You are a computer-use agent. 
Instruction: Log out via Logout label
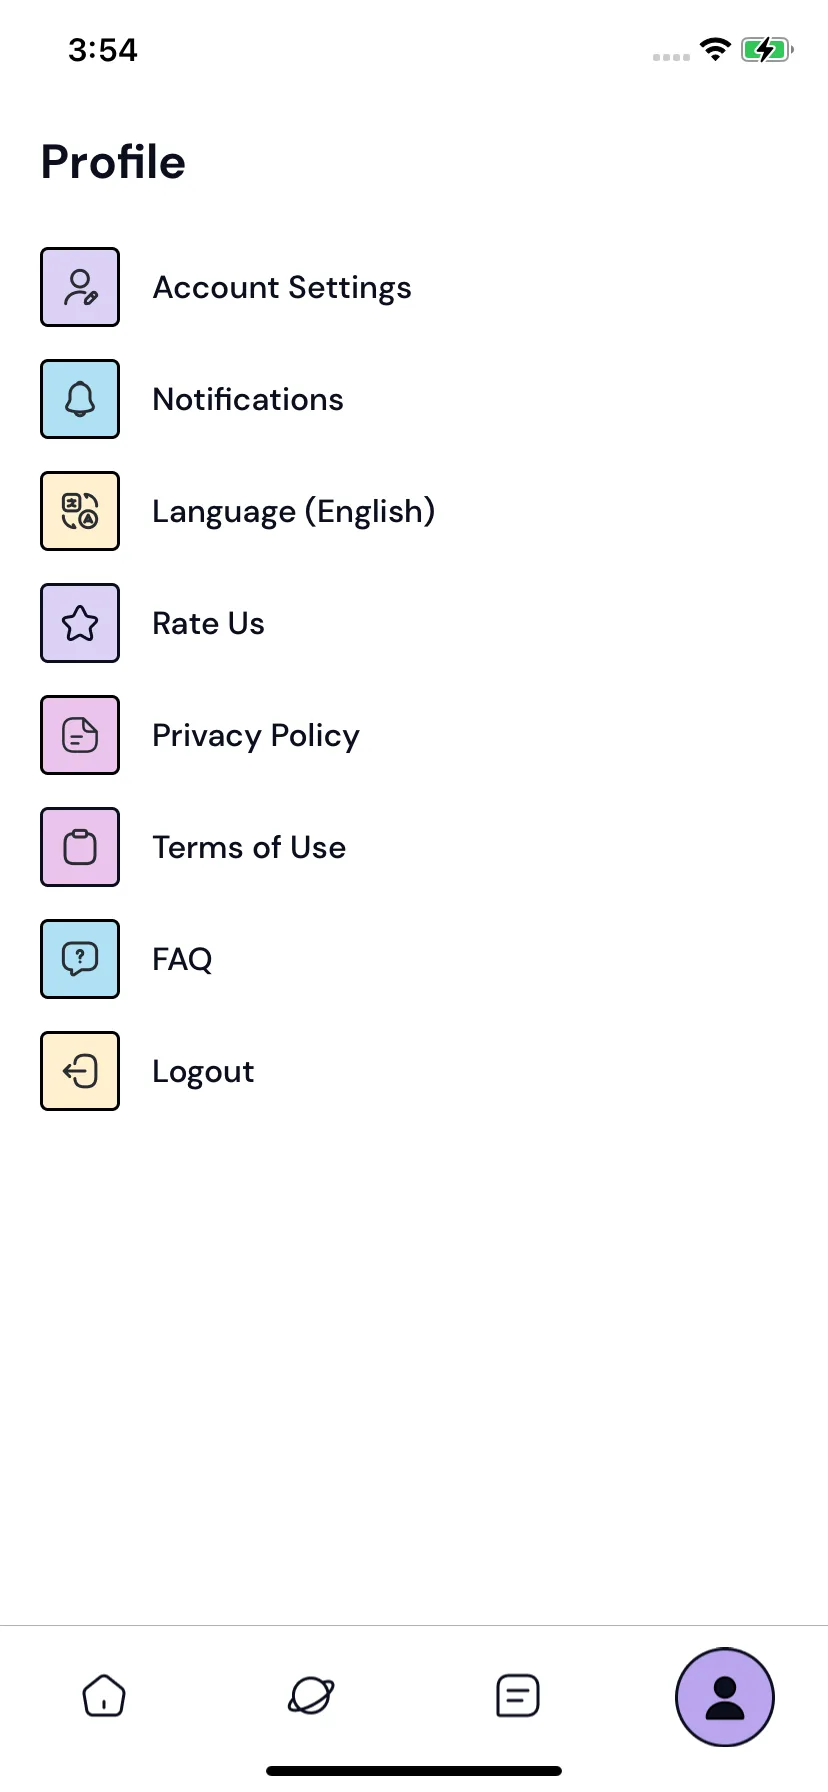203,1072
